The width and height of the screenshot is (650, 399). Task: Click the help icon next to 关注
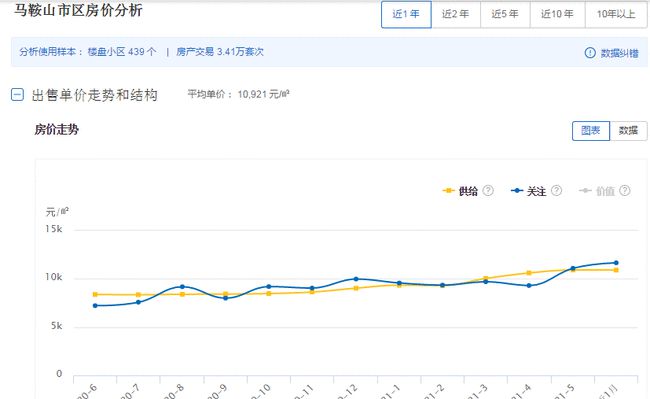pos(556,191)
